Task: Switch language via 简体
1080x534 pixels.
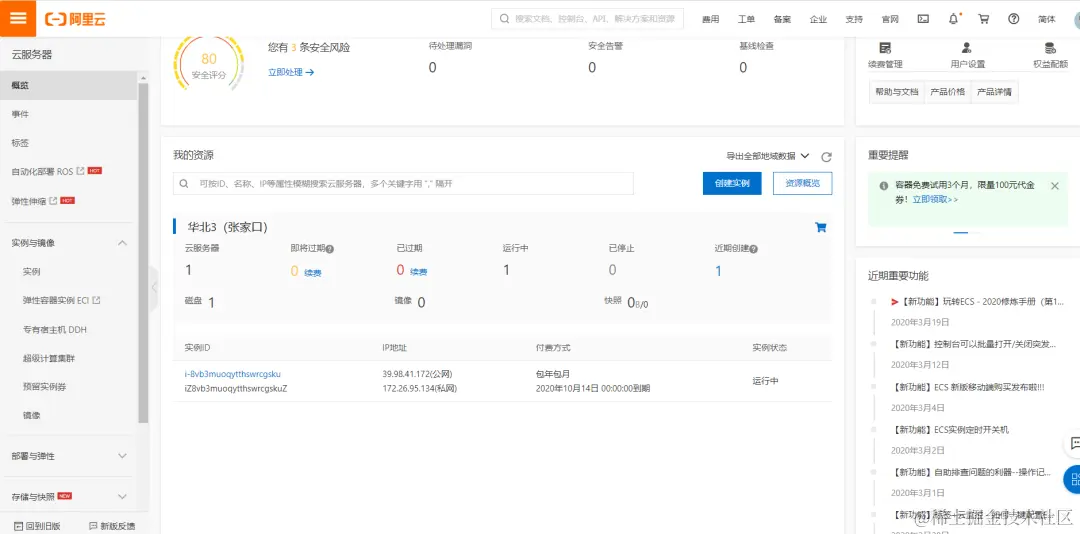Action: (x=1046, y=19)
